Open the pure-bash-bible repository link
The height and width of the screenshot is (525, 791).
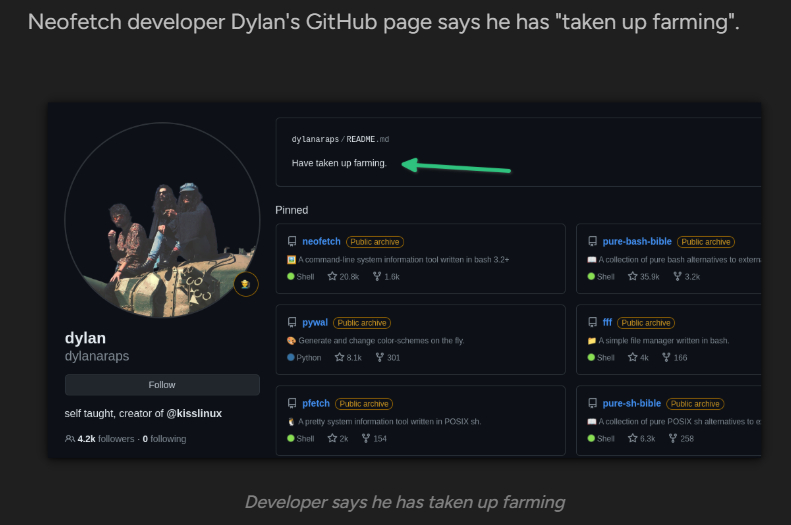click(637, 242)
